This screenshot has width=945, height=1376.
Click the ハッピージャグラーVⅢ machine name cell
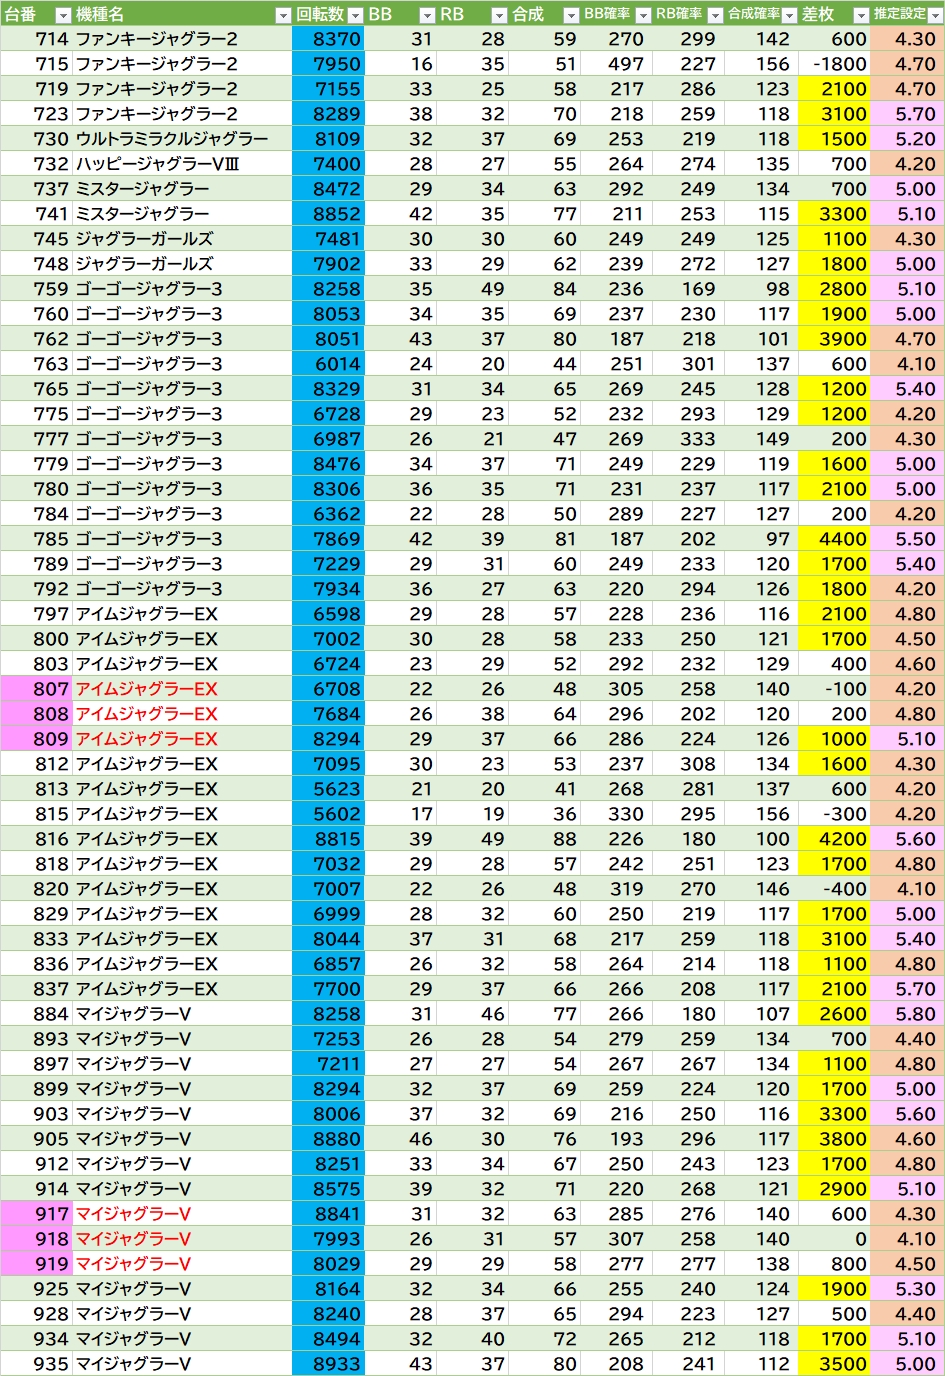(x=182, y=164)
